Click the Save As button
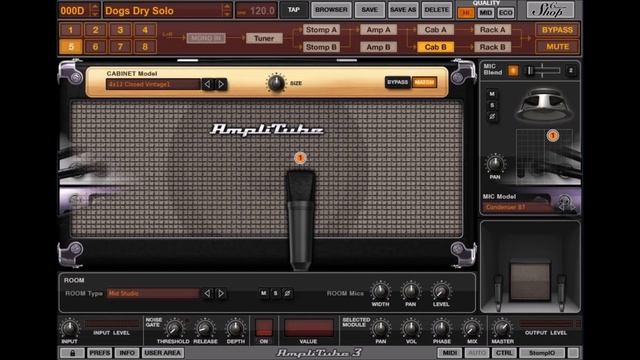Viewport: 640px width, 360px height. pyautogui.click(x=403, y=10)
